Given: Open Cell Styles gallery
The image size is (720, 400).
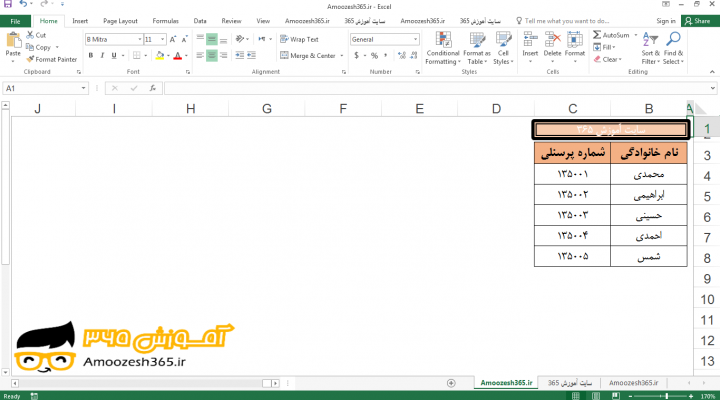Looking at the screenshot, I should pyautogui.click(x=503, y=48).
